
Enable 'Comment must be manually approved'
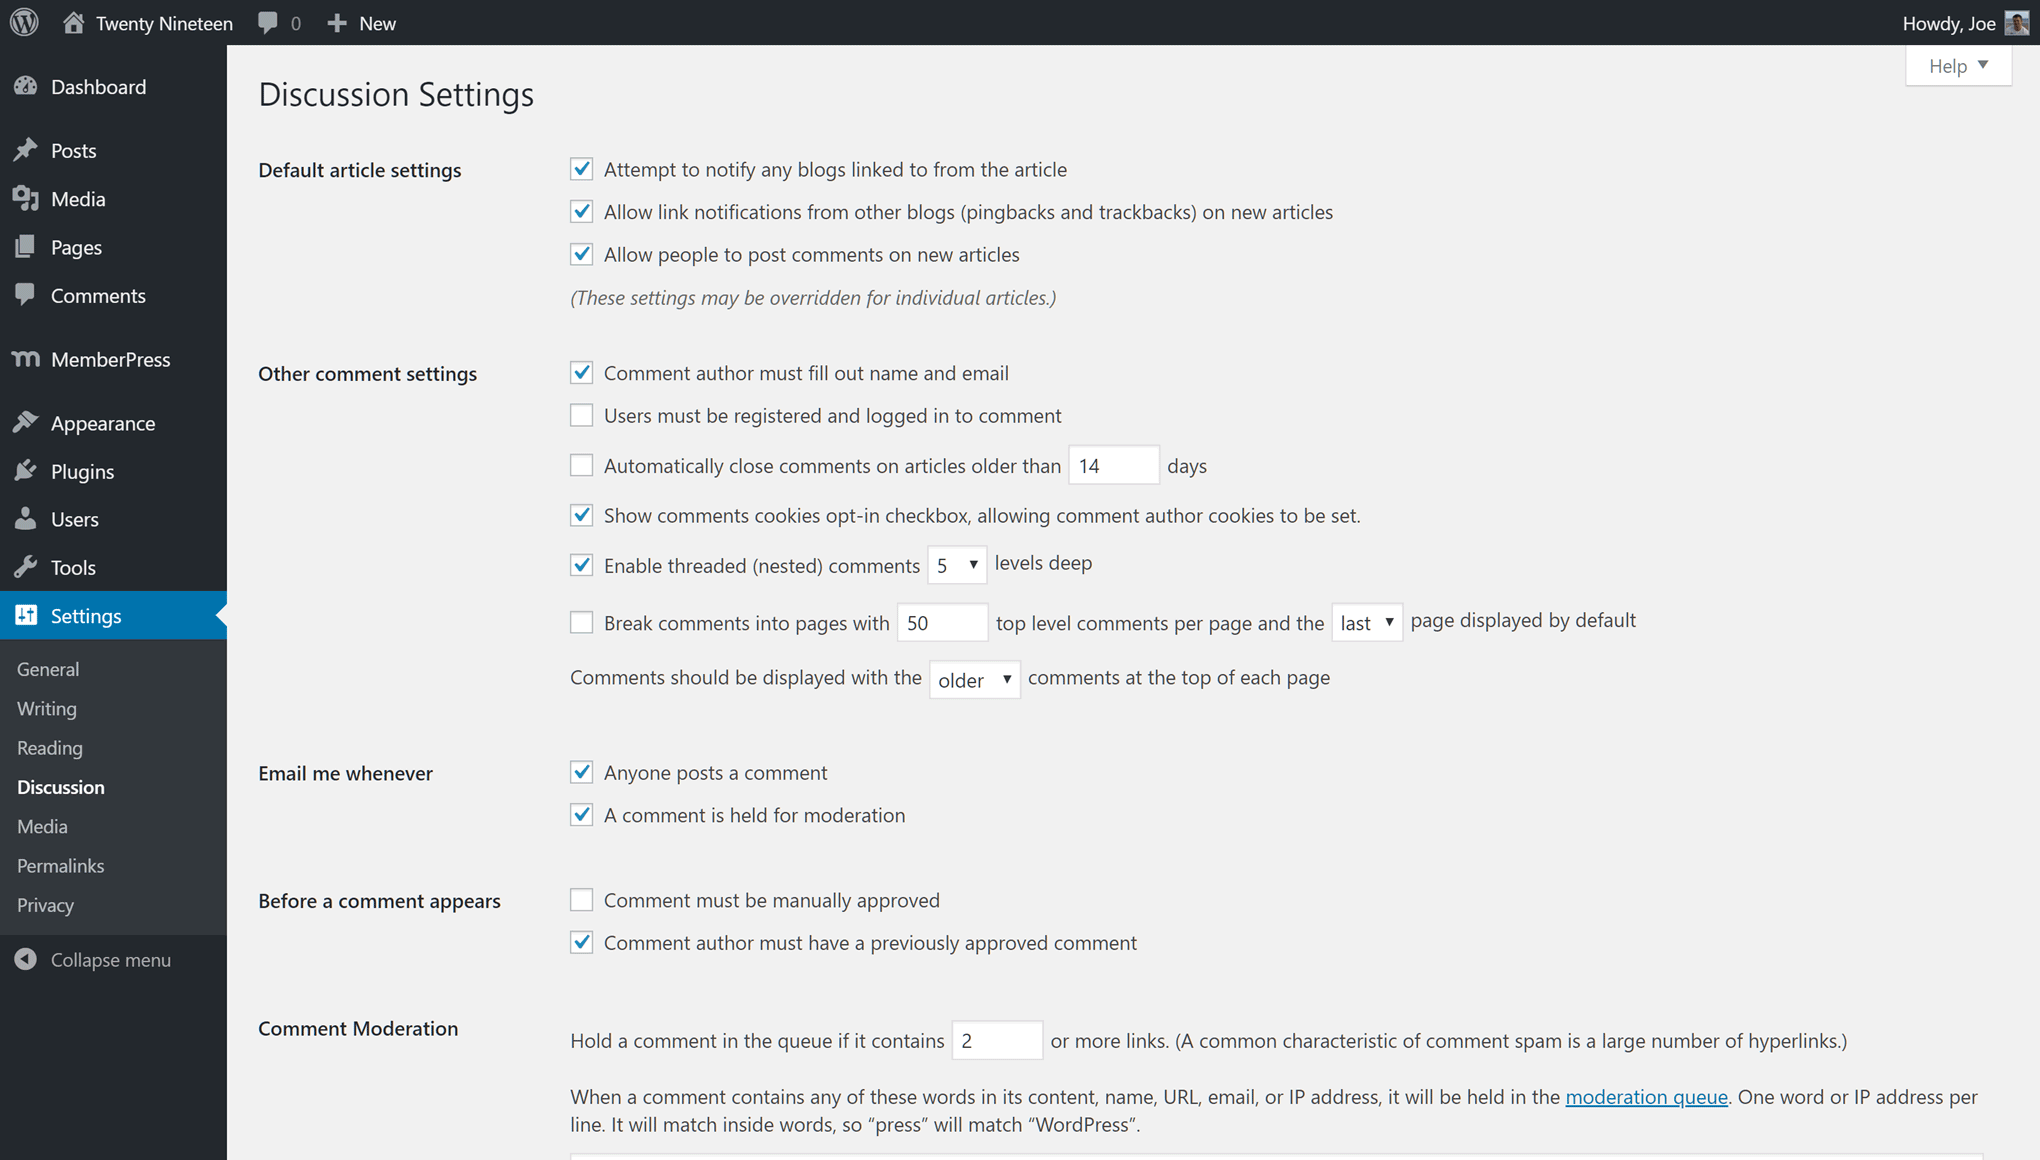click(580, 899)
